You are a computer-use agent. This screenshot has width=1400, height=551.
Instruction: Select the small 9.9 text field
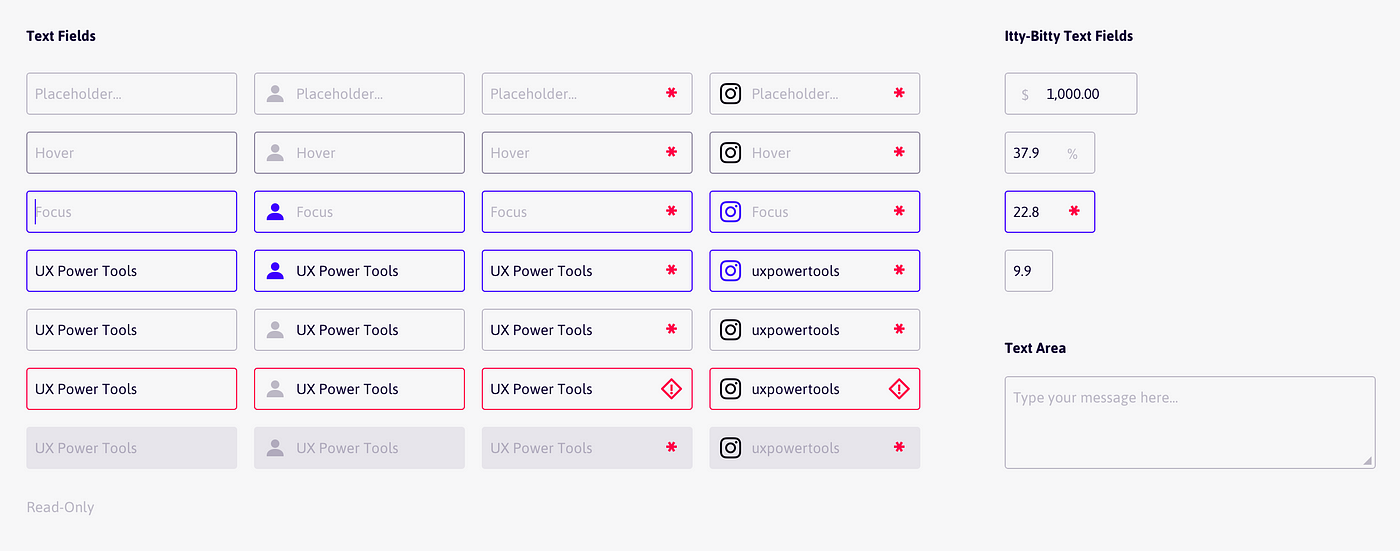(x=1029, y=271)
